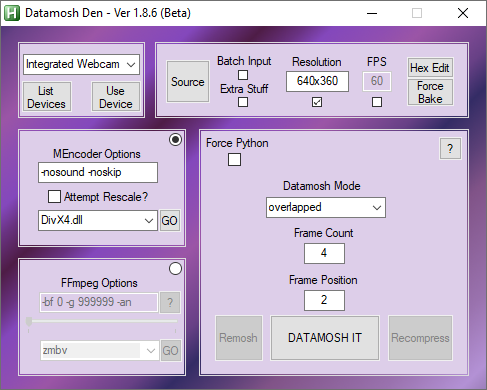Select the MEncoder Options radio button
This screenshot has width=487, height=390.
[175, 140]
